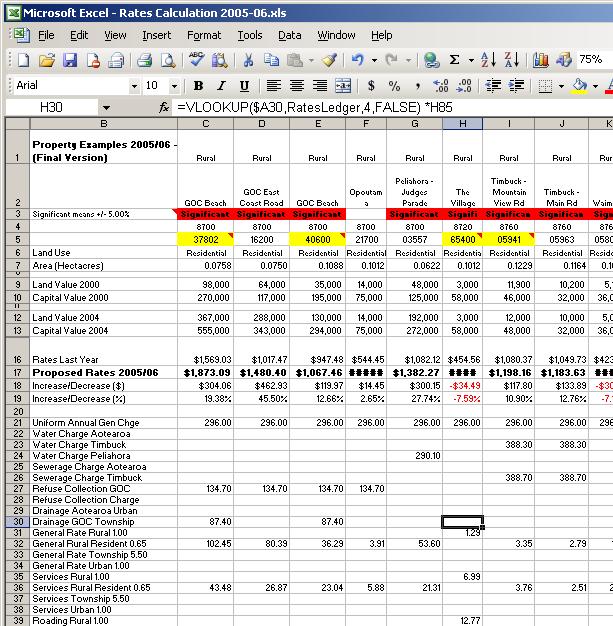Save the workbook with the disk icon

coord(70,60)
